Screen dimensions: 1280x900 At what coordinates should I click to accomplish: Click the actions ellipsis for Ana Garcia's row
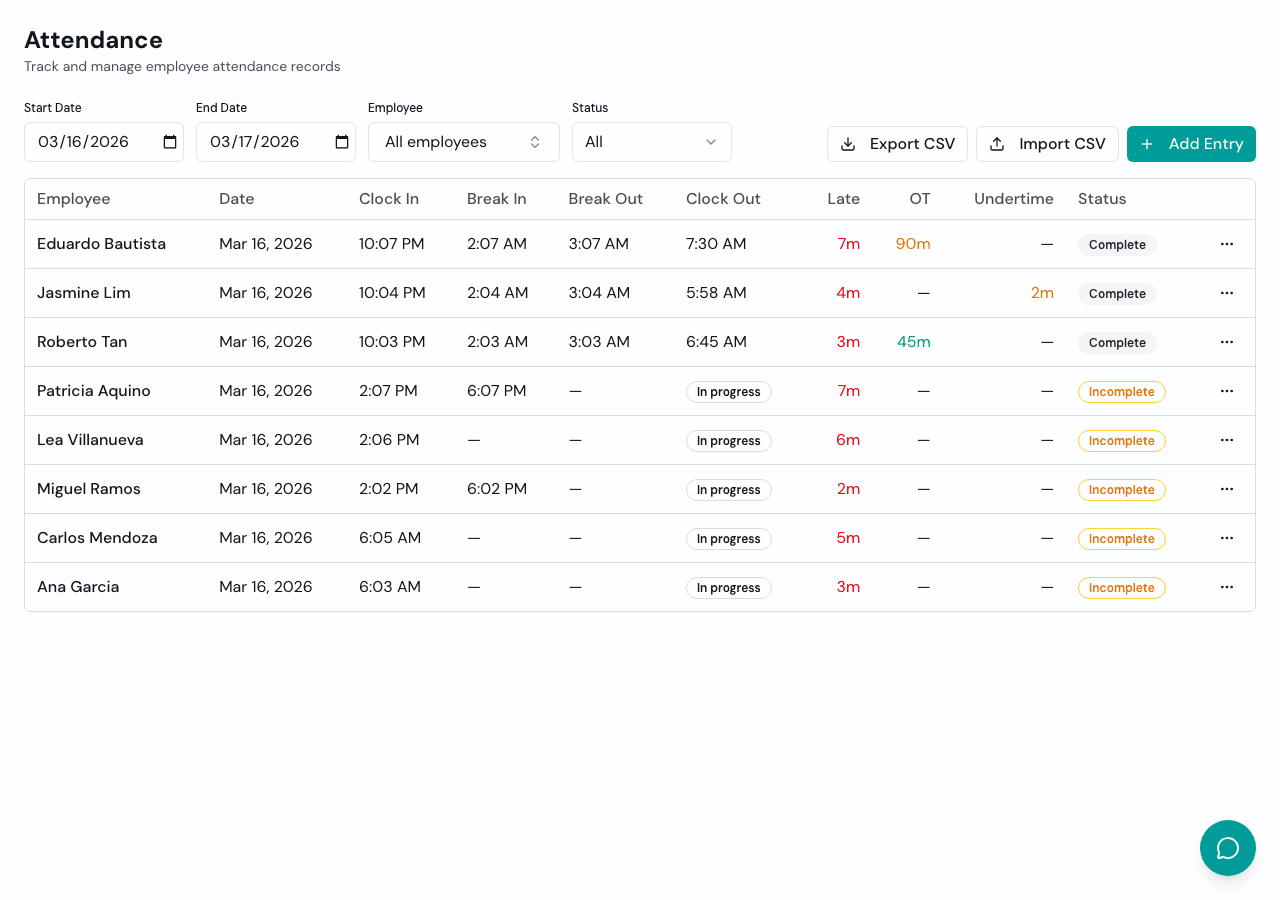[x=1227, y=587]
